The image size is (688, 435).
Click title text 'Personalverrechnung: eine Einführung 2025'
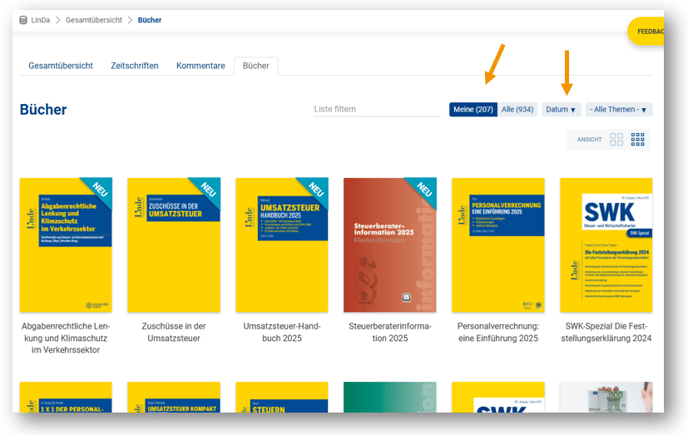click(x=498, y=332)
